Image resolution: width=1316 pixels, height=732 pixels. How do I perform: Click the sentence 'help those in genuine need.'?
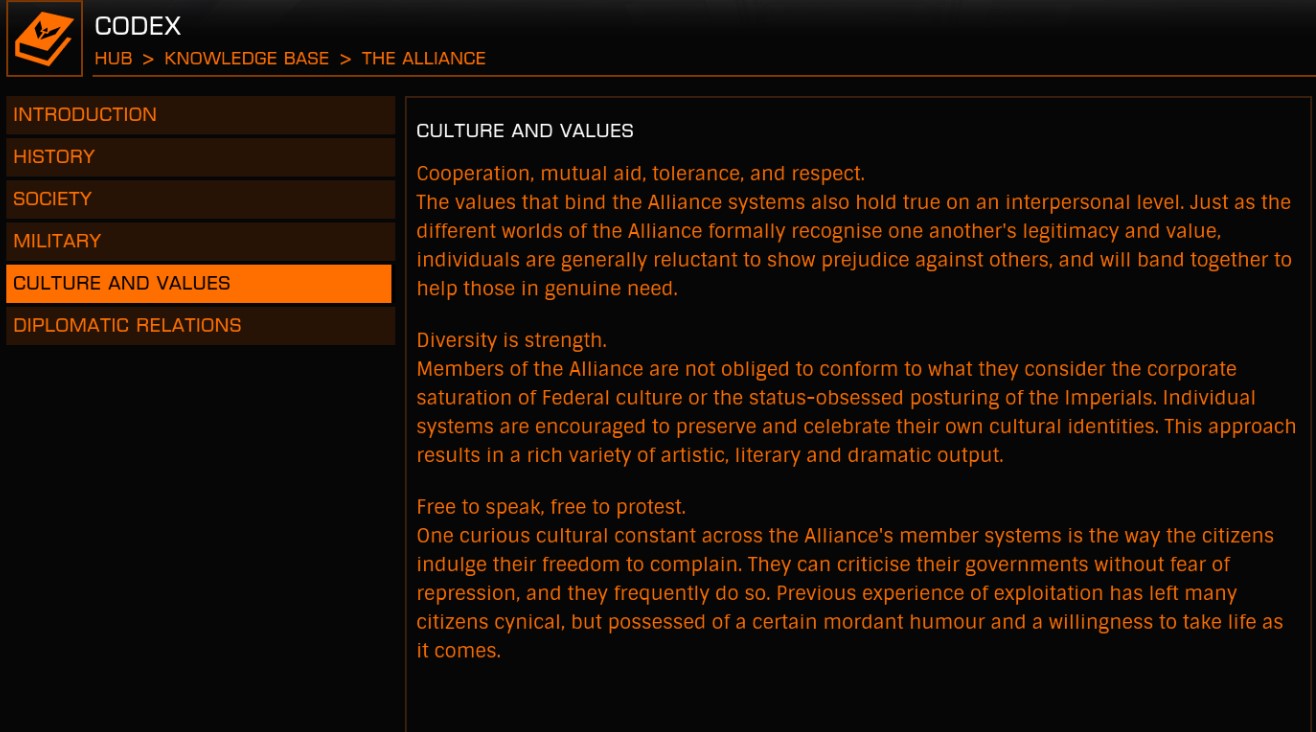tap(547, 289)
